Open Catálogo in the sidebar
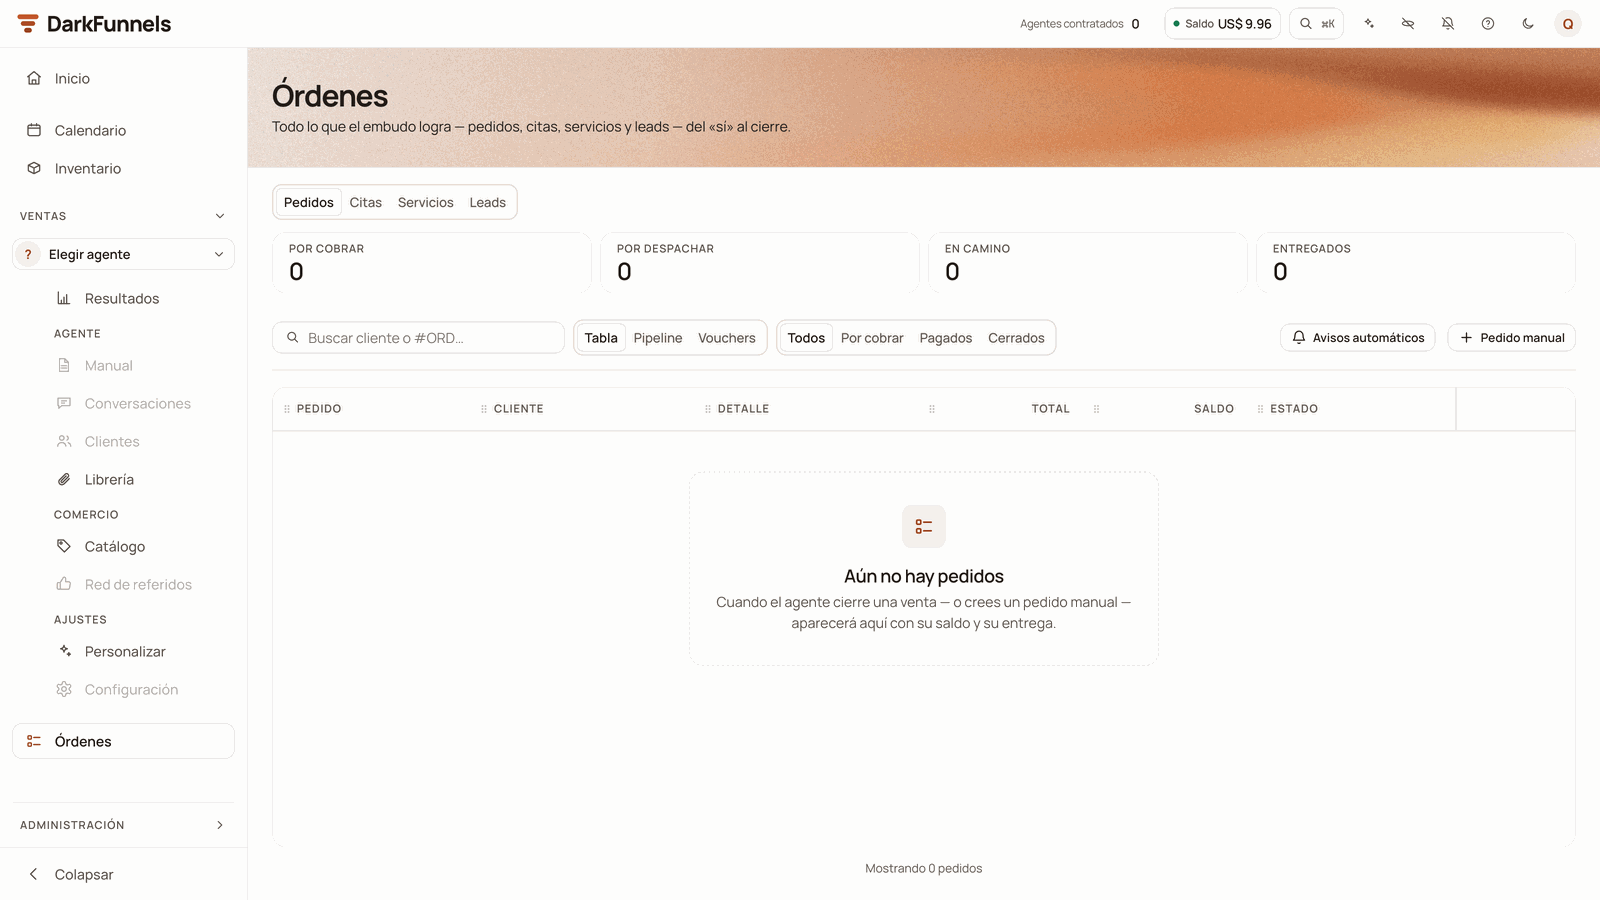 (139, 546)
